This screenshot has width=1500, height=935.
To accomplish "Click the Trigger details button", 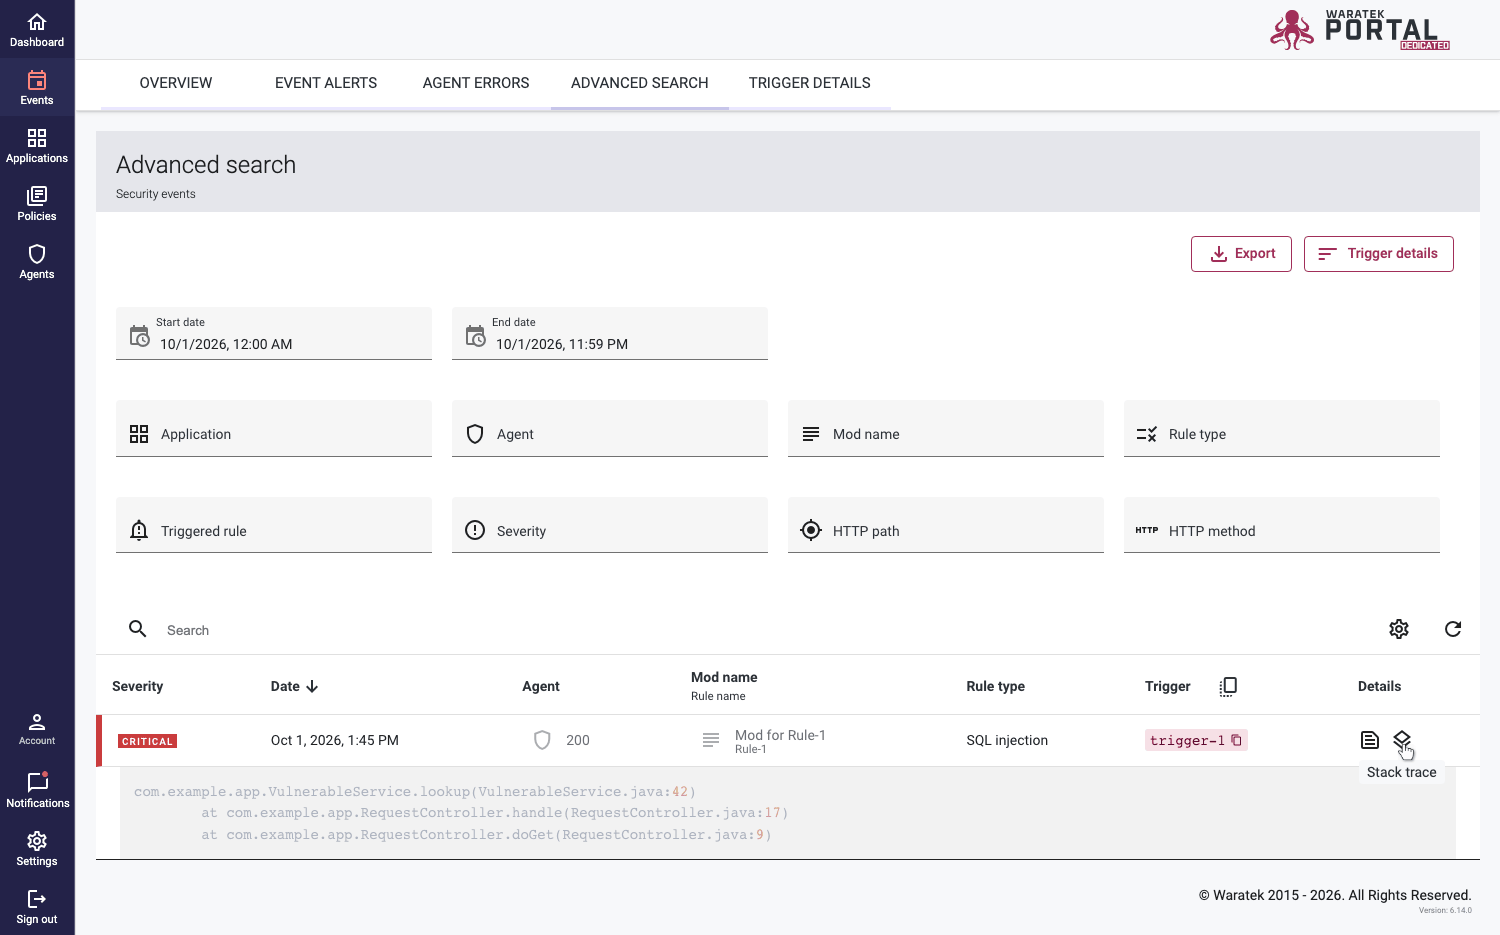I will pos(1379,254).
